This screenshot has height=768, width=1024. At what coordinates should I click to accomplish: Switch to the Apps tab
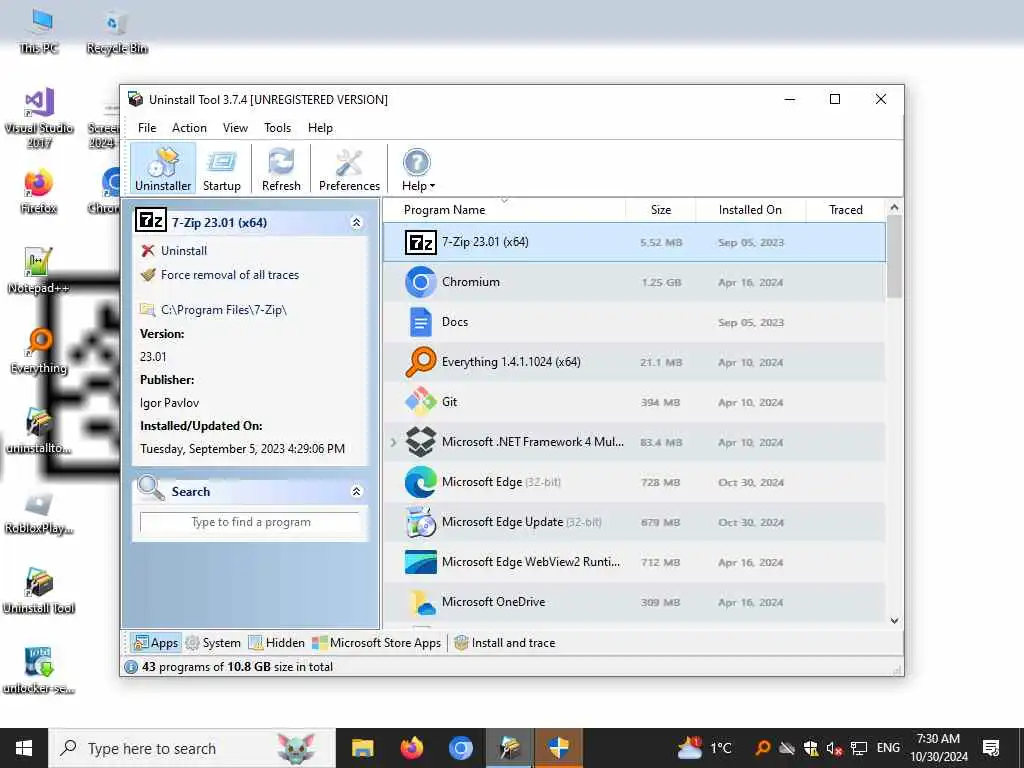tap(155, 643)
